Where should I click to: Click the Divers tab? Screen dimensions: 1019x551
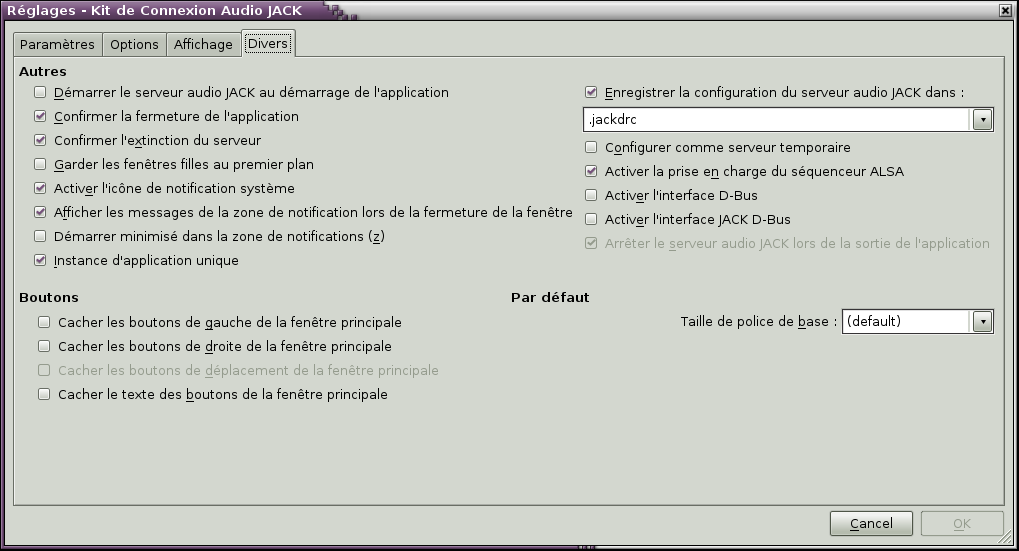pos(268,44)
